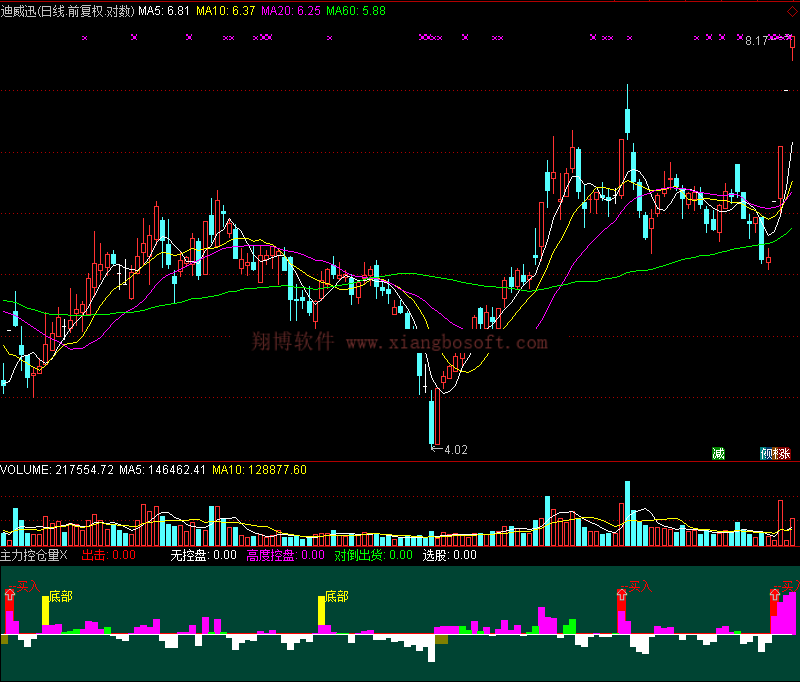Click the MA20: 6.25 label
The height and width of the screenshot is (682, 800).
pyautogui.click(x=291, y=11)
